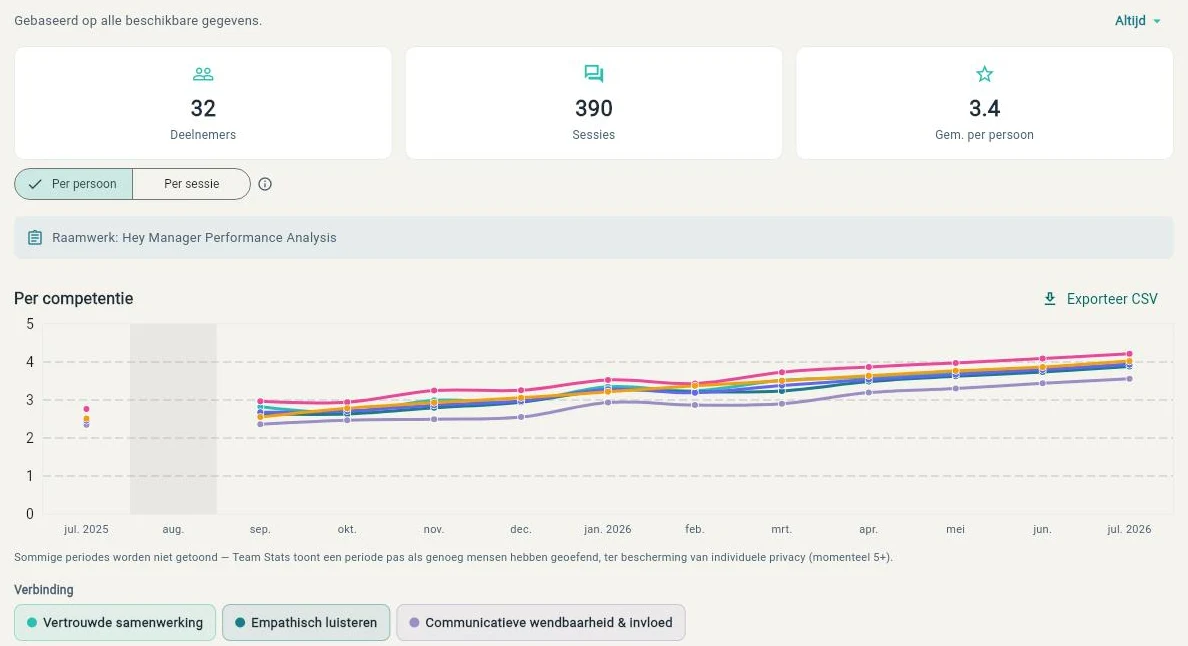Click the greyed-out aug. period in chart
1188x646 pixels.
174,419
